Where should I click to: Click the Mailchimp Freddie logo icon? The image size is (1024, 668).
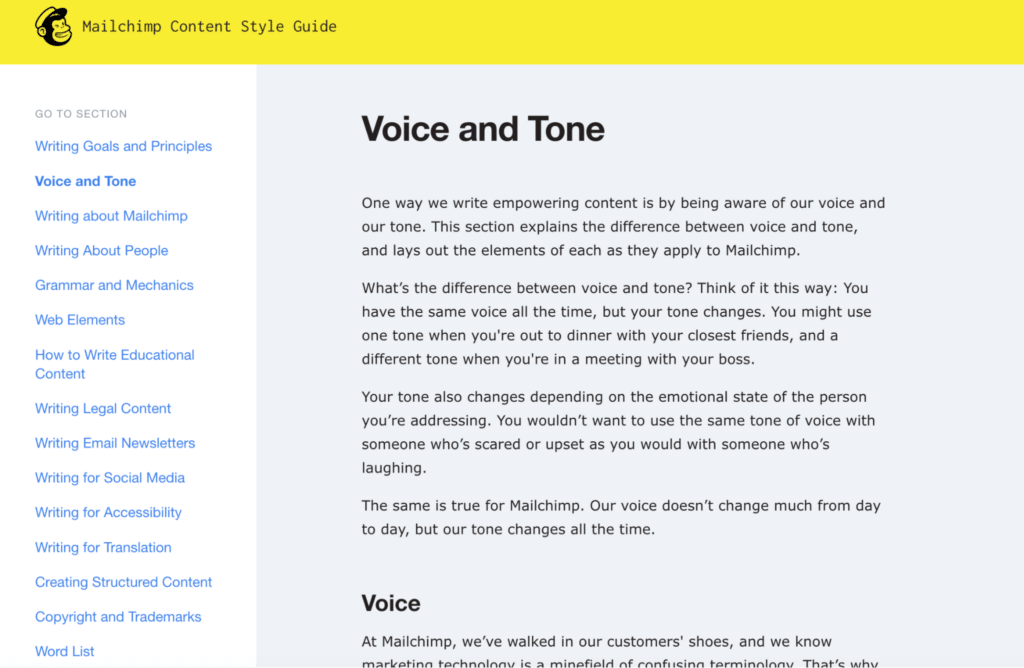pos(53,27)
